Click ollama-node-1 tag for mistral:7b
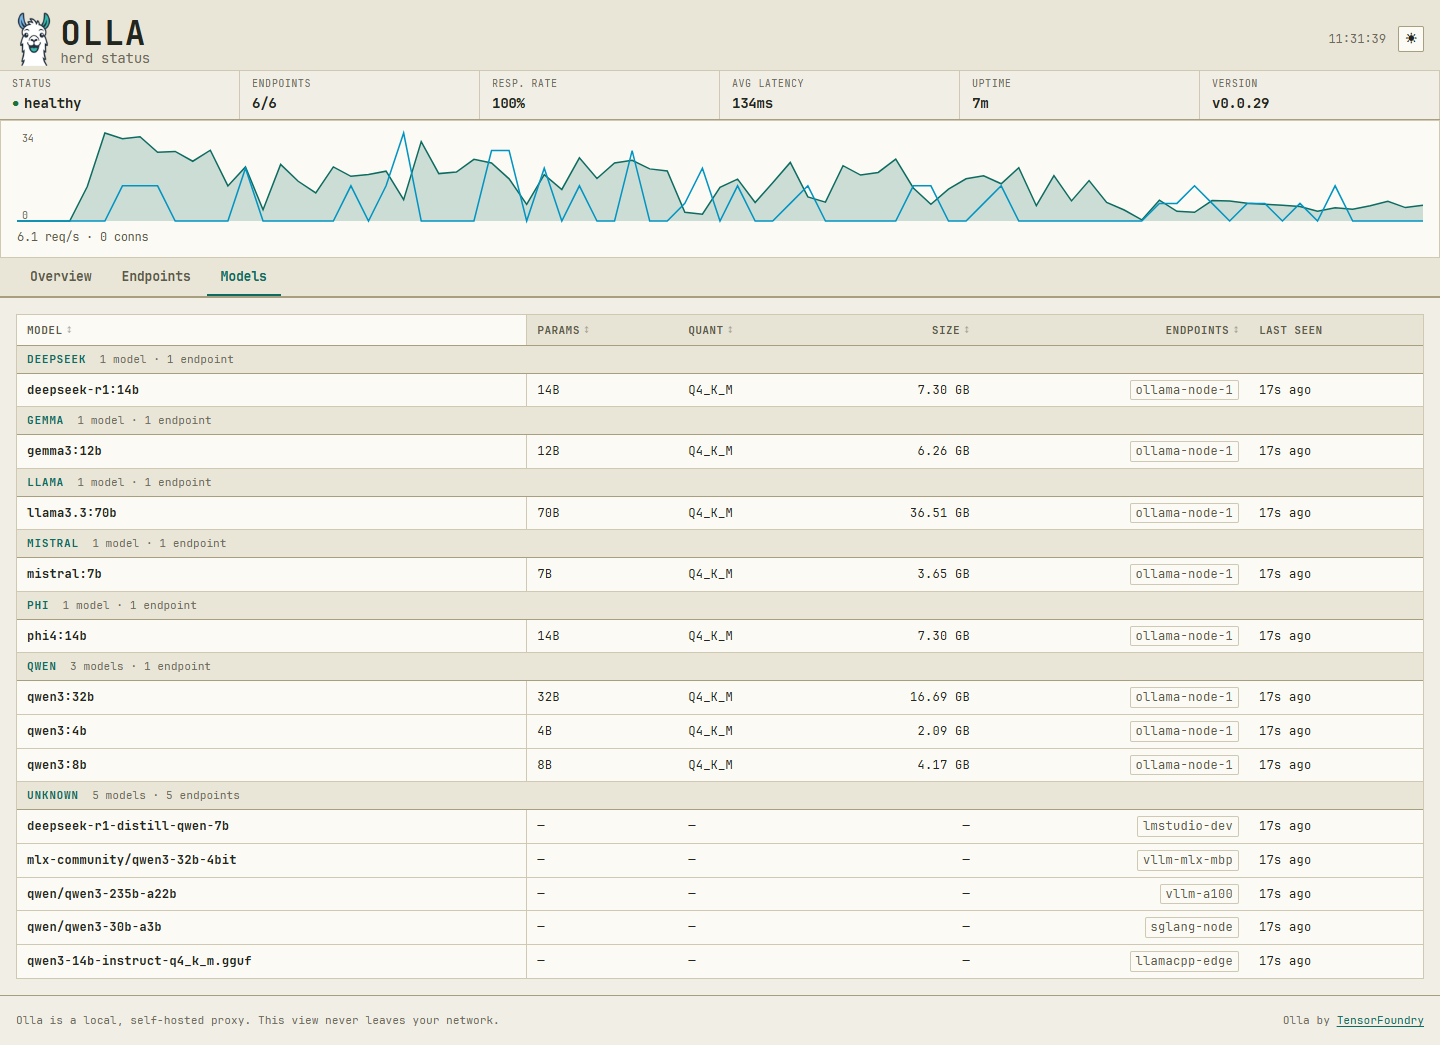 [x=1184, y=574]
